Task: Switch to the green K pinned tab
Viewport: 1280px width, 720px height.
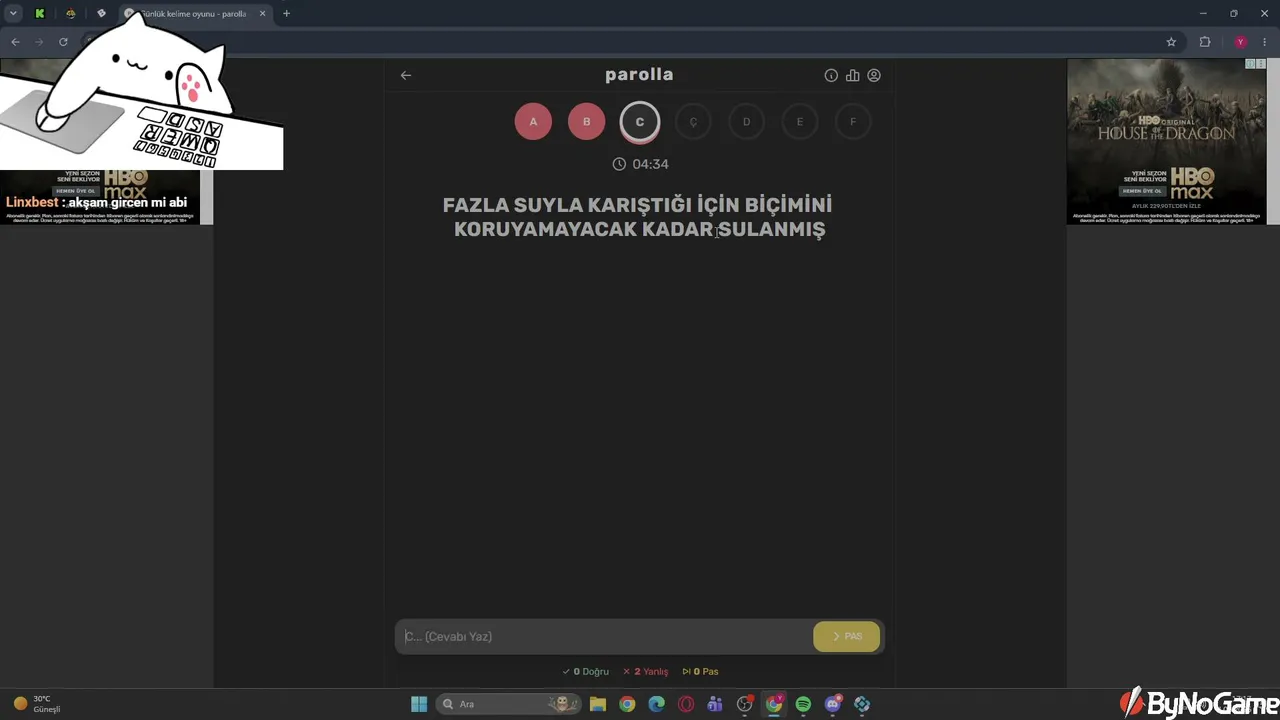Action: [40, 13]
